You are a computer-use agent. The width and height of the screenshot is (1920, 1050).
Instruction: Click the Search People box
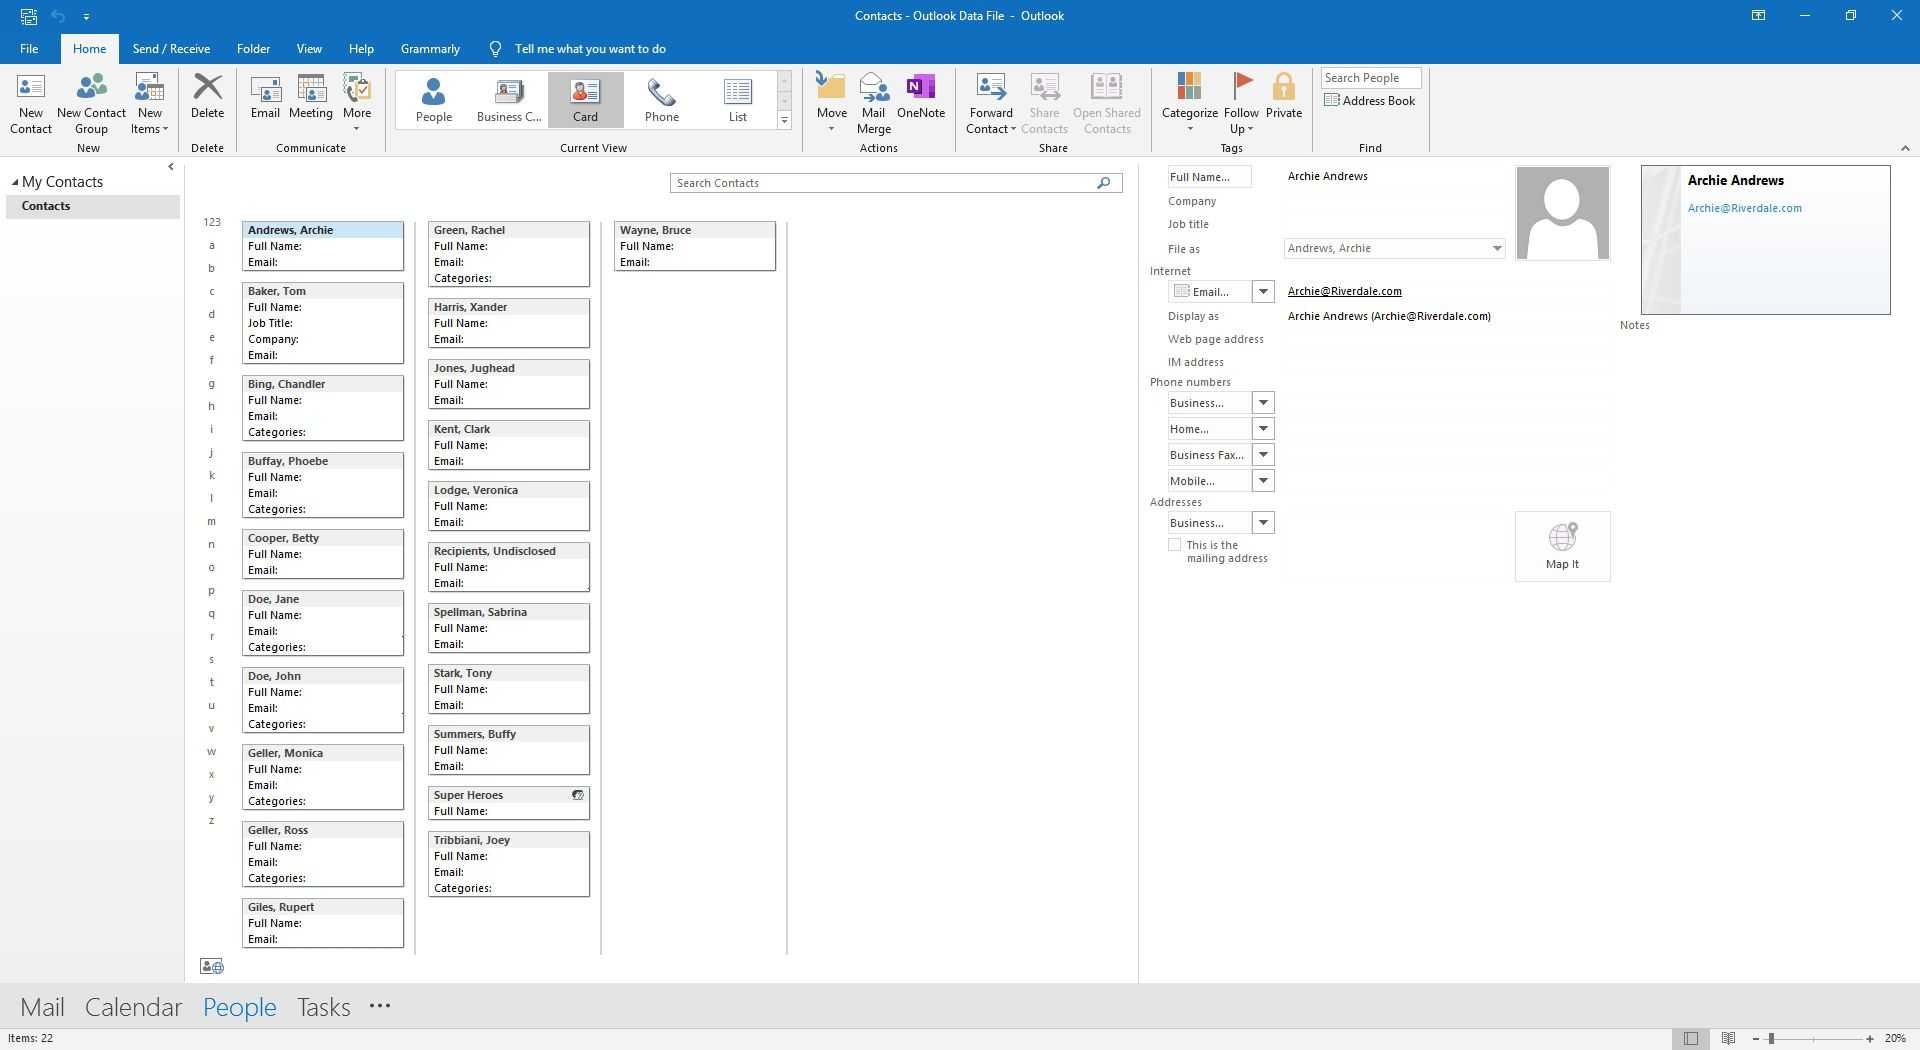[x=1370, y=78]
